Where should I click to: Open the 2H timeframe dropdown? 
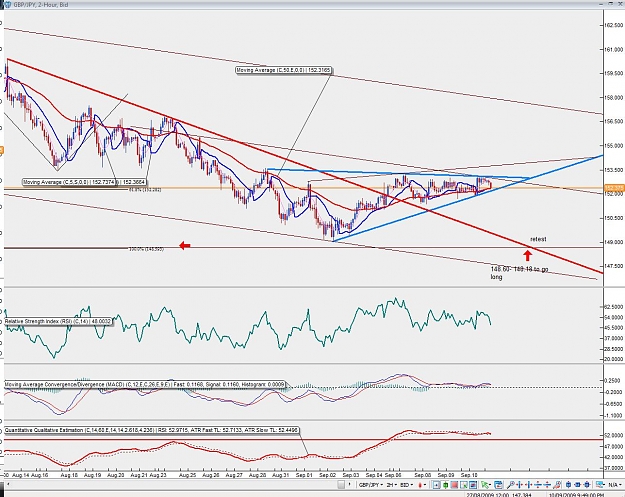pos(391,485)
